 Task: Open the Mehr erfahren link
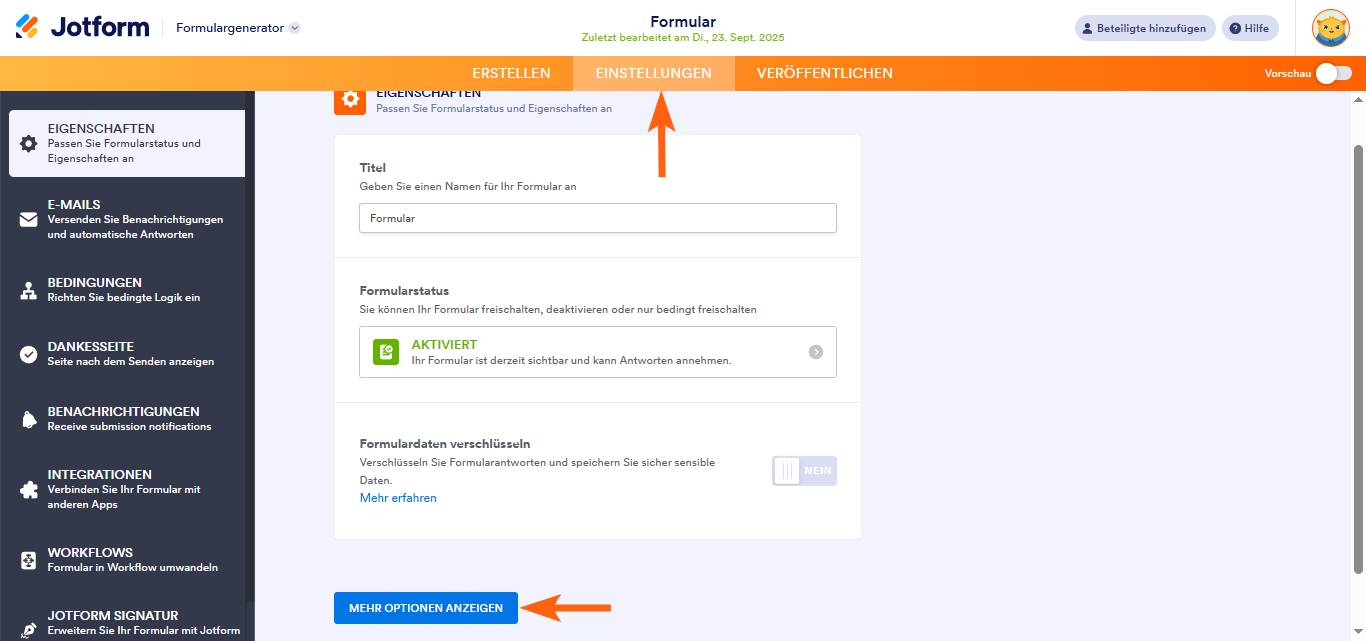tap(398, 498)
